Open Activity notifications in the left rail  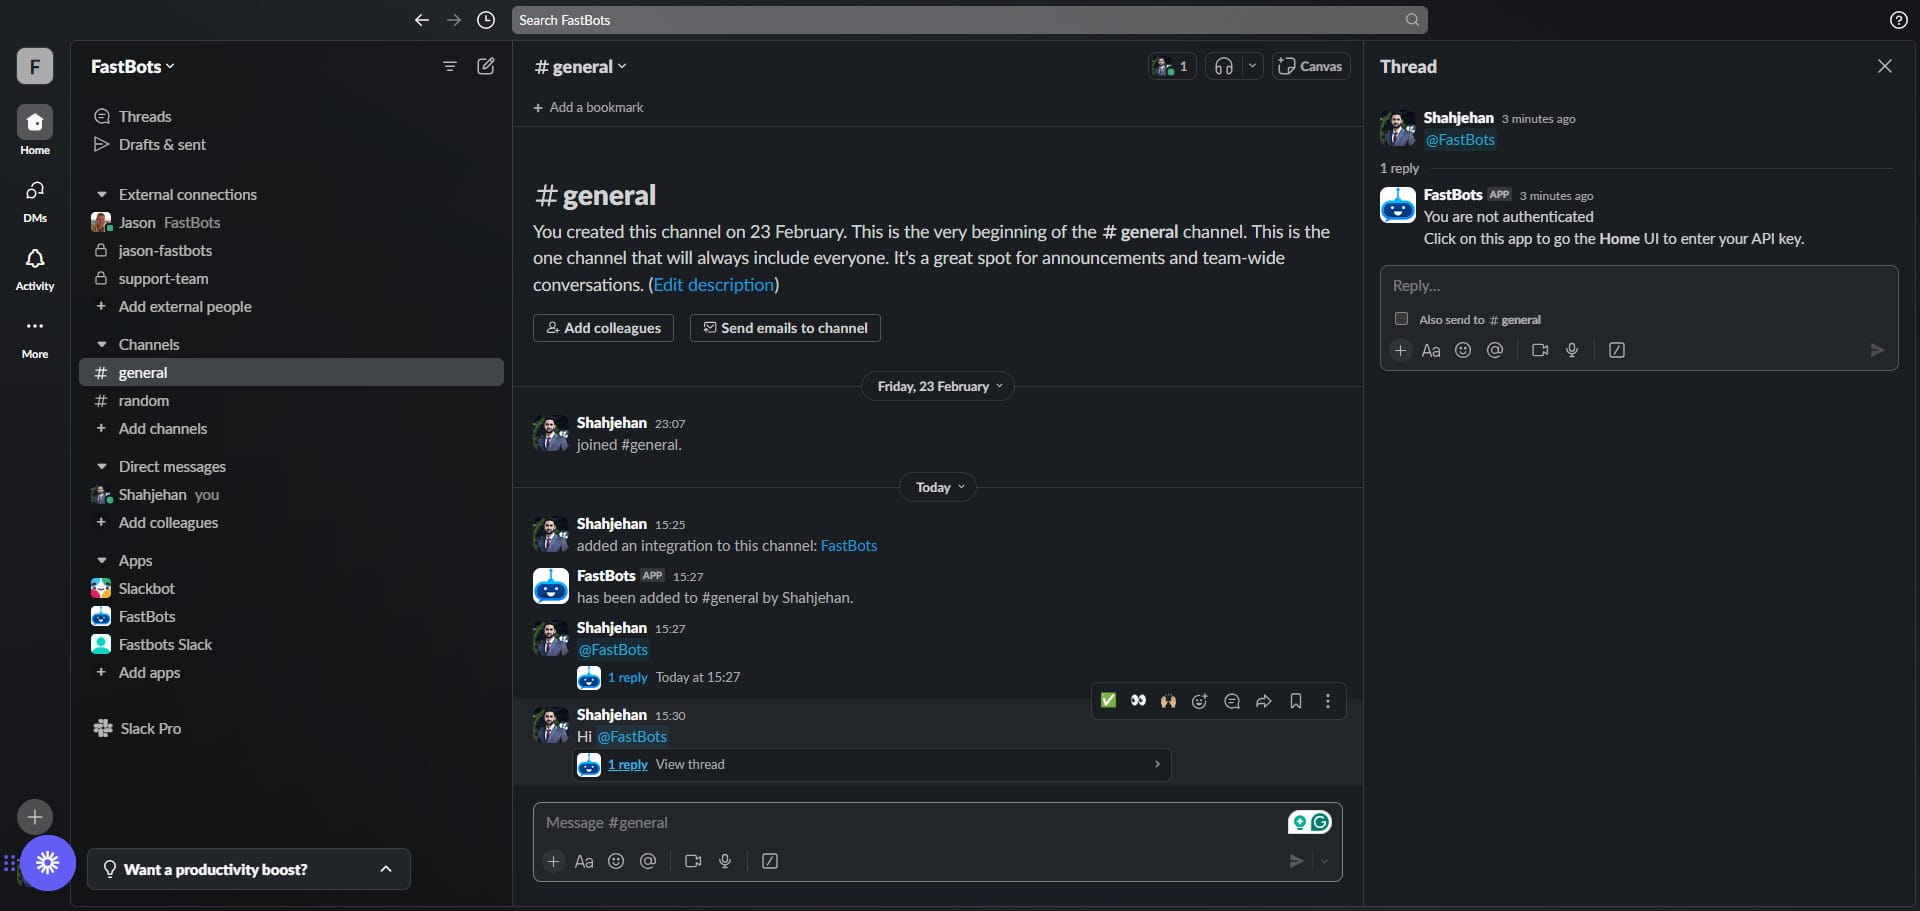pos(35,268)
